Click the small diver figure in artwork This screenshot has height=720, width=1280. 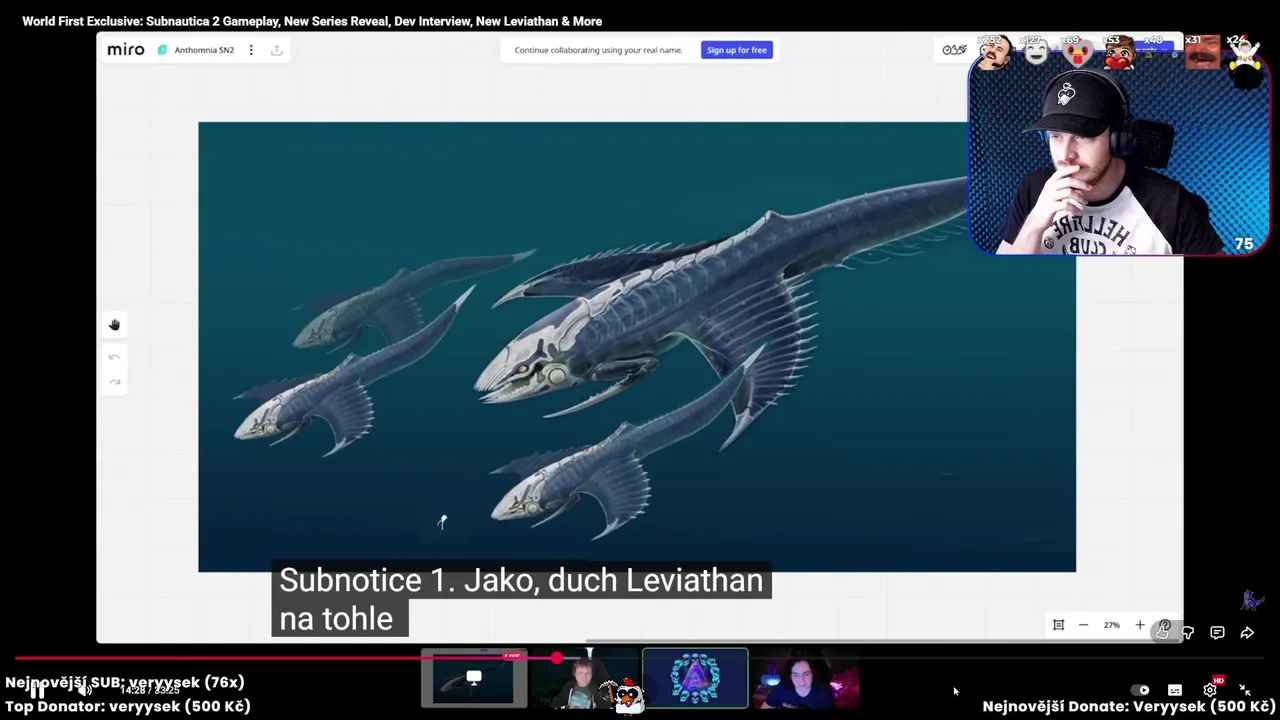(x=442, y=522)
